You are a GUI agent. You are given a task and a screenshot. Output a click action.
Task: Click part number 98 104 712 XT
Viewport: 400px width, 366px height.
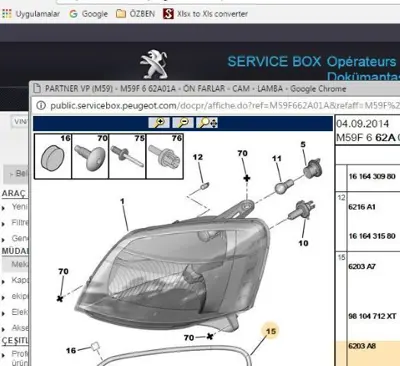372,316
